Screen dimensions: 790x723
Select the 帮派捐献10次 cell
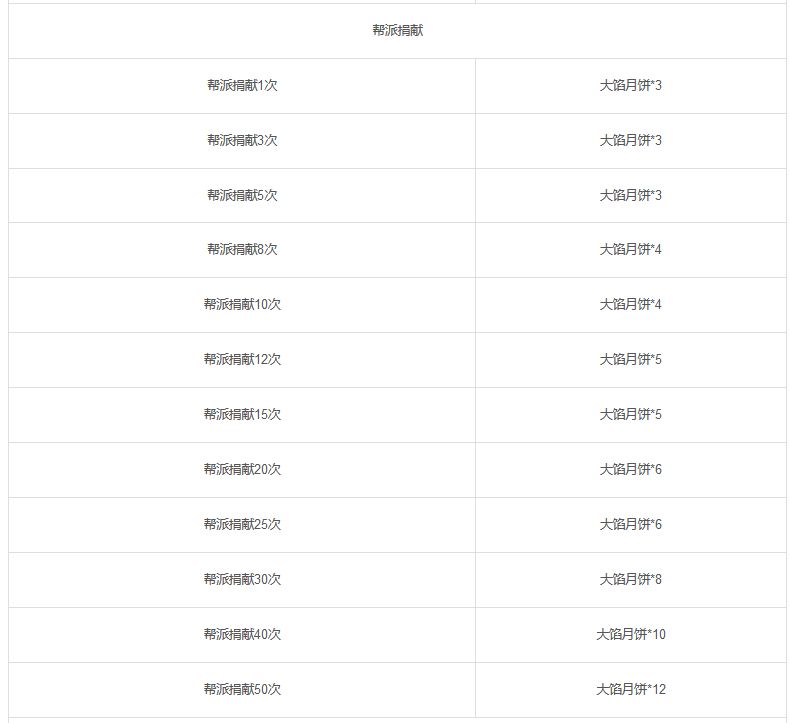242,305
